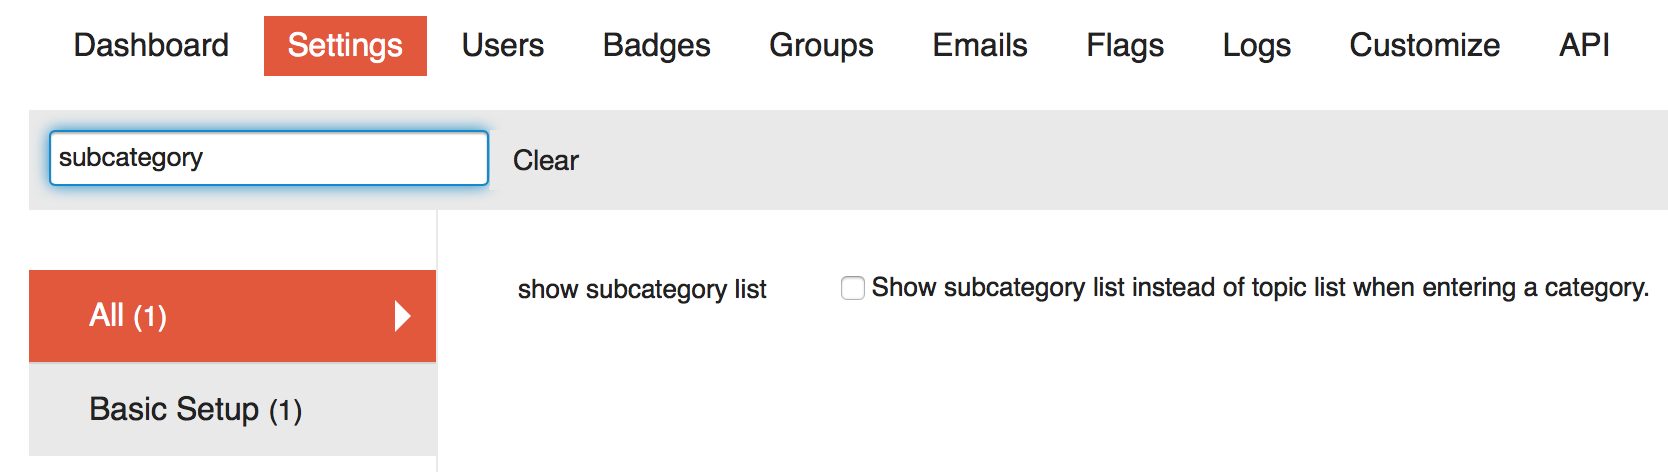This screenshot has height=472, width=1668.
Task: Focus the settings filter search field
Action: coord(268,158)
